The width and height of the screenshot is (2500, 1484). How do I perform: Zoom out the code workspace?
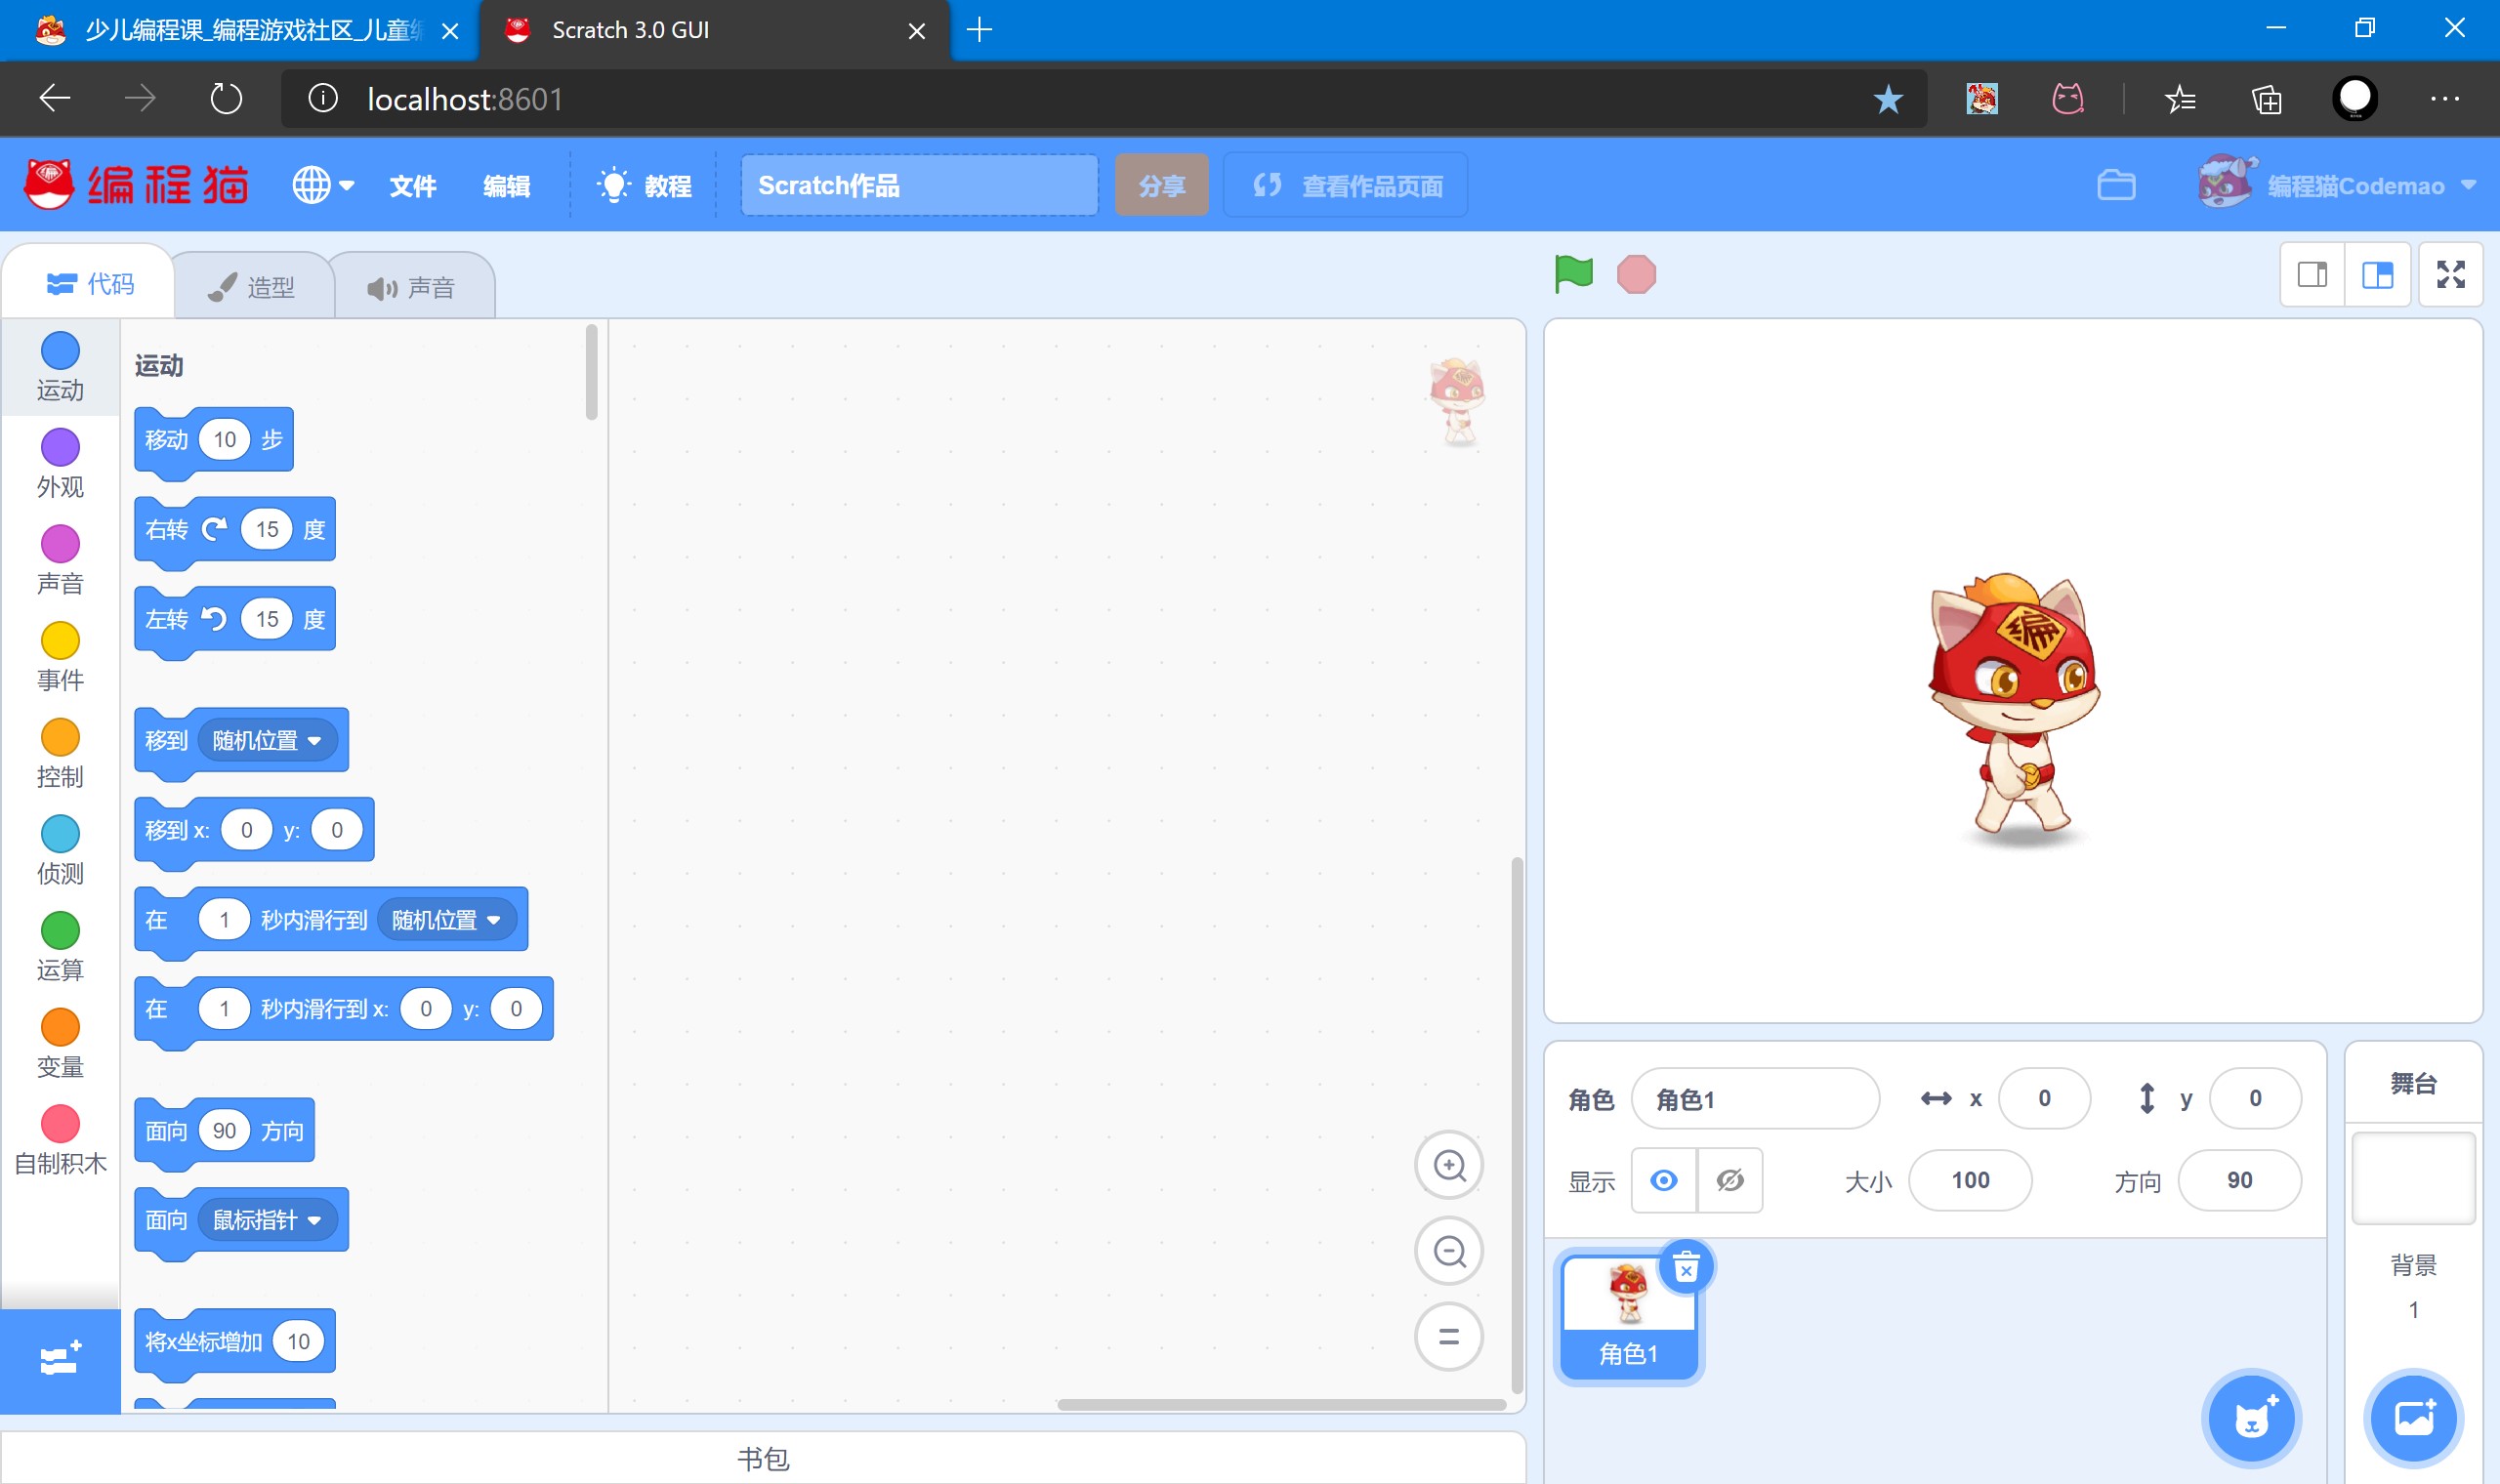(x=1449, y=1251)
